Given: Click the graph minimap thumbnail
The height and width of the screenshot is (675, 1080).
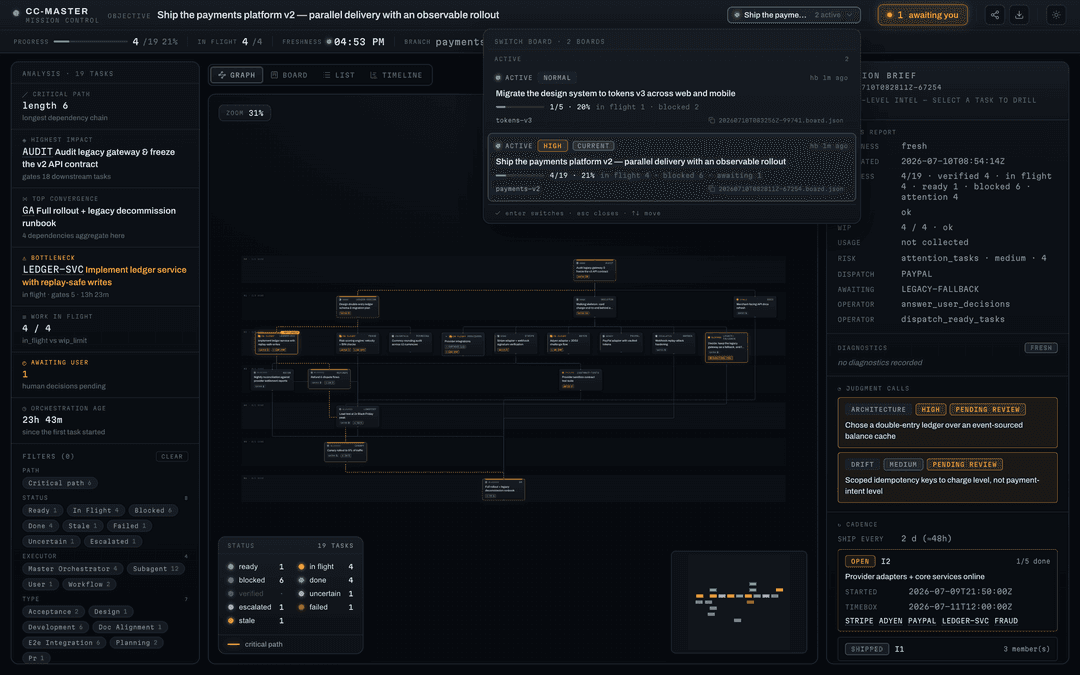Looking at the screenshot, I should point(738,601).
